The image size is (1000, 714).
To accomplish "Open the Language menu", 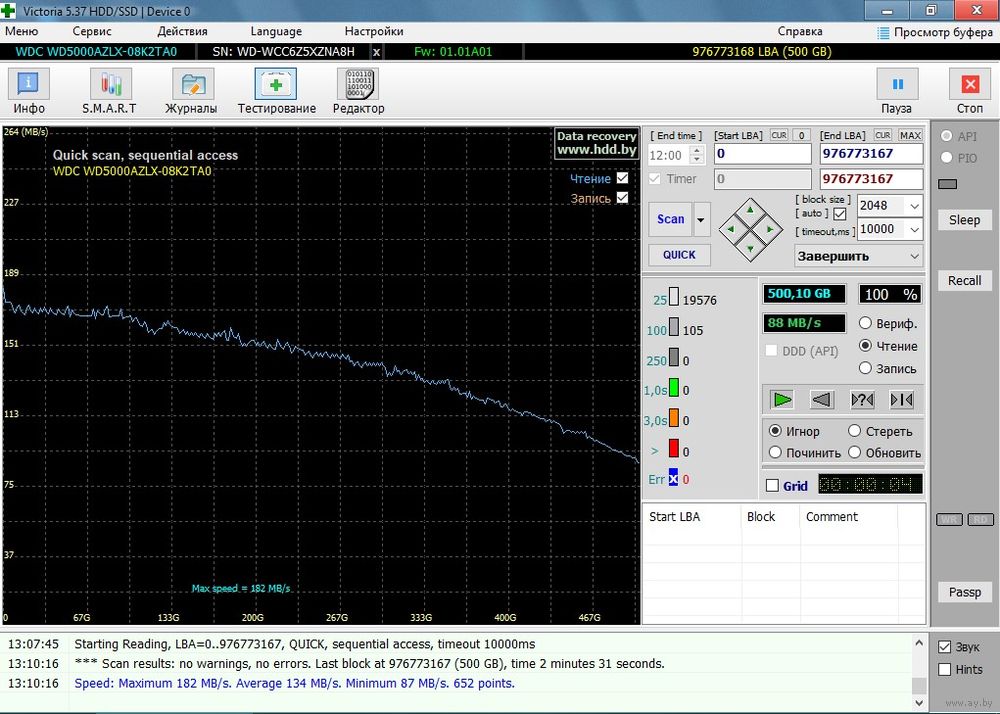I will [x=276, y=31].
